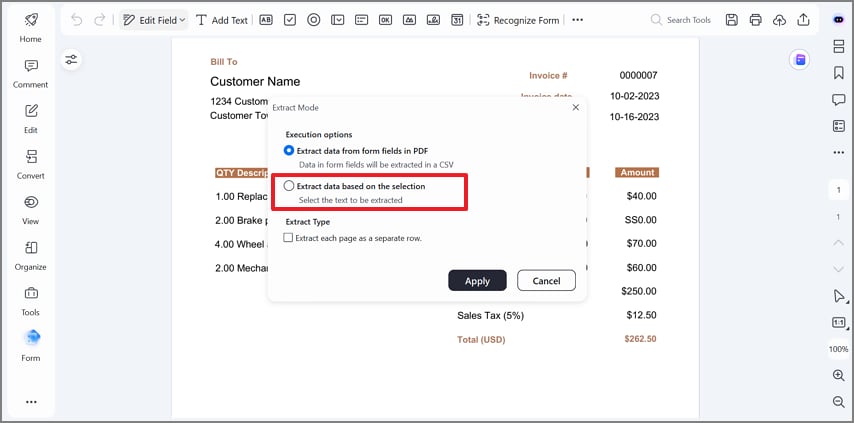The image size is (854, 423).
Task: Switch to the Edit tools in sidebar
Action: point(30,119)
